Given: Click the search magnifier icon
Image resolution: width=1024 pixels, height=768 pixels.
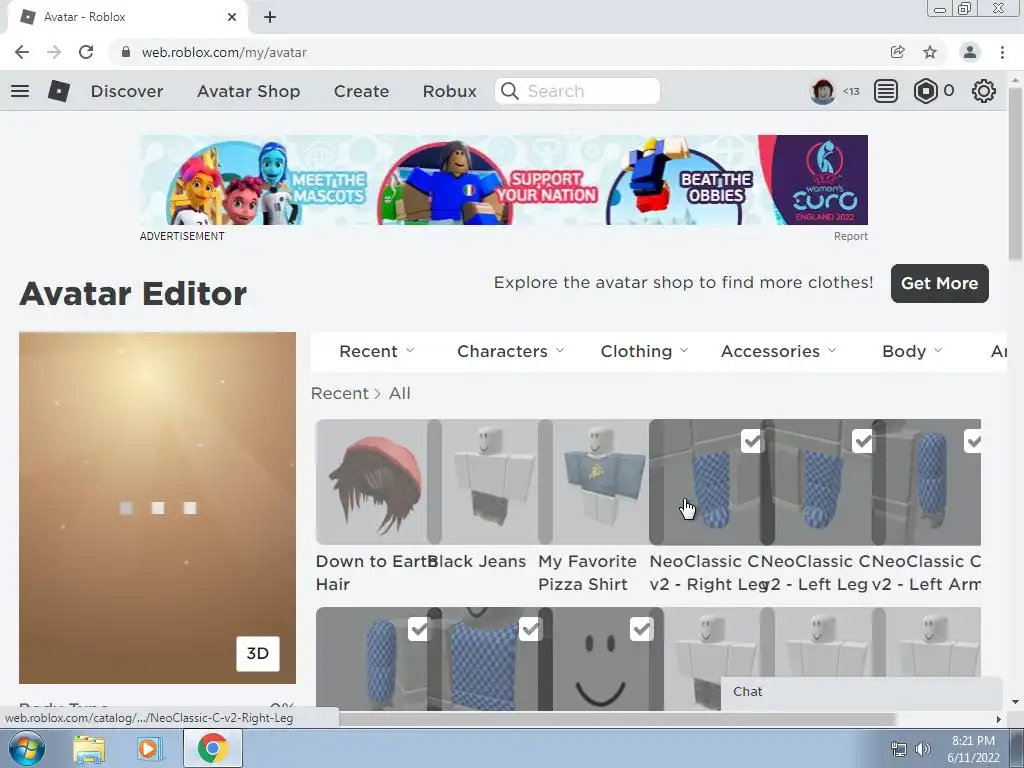Looking at the screenshot, I should 509,91.
